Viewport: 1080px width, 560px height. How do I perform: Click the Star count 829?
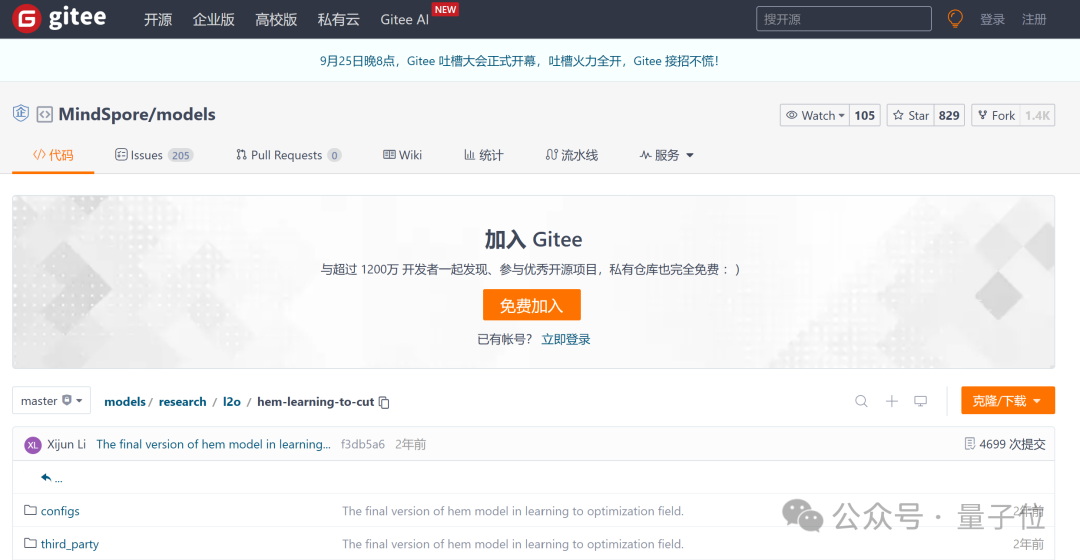[949, 115]
